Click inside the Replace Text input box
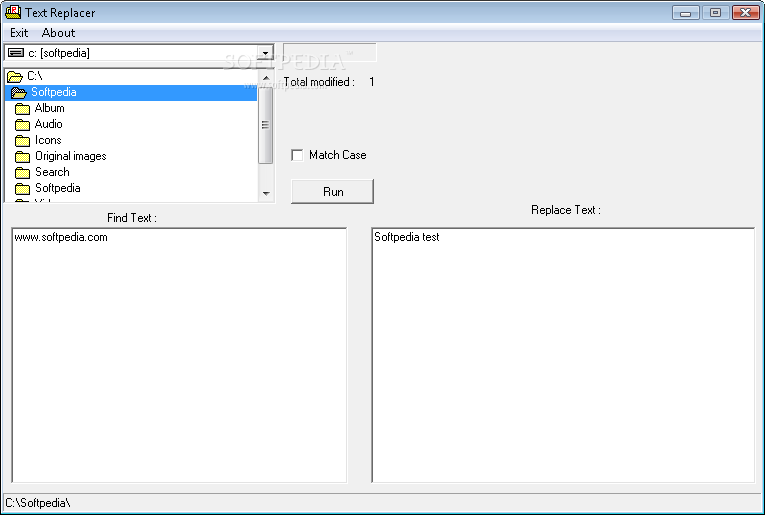This screenshot has height=515, width=765. pyautogui.click(x=563, y=355)
